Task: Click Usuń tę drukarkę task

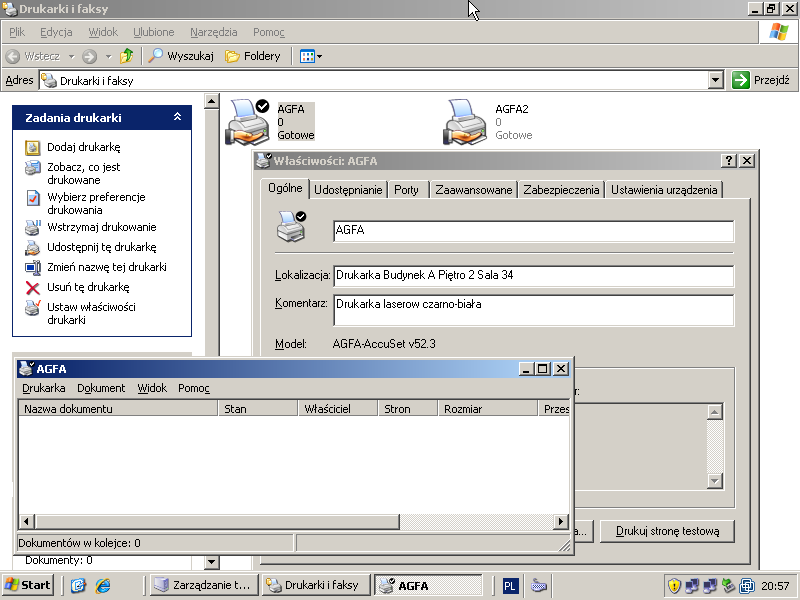Action: (88, 287)
